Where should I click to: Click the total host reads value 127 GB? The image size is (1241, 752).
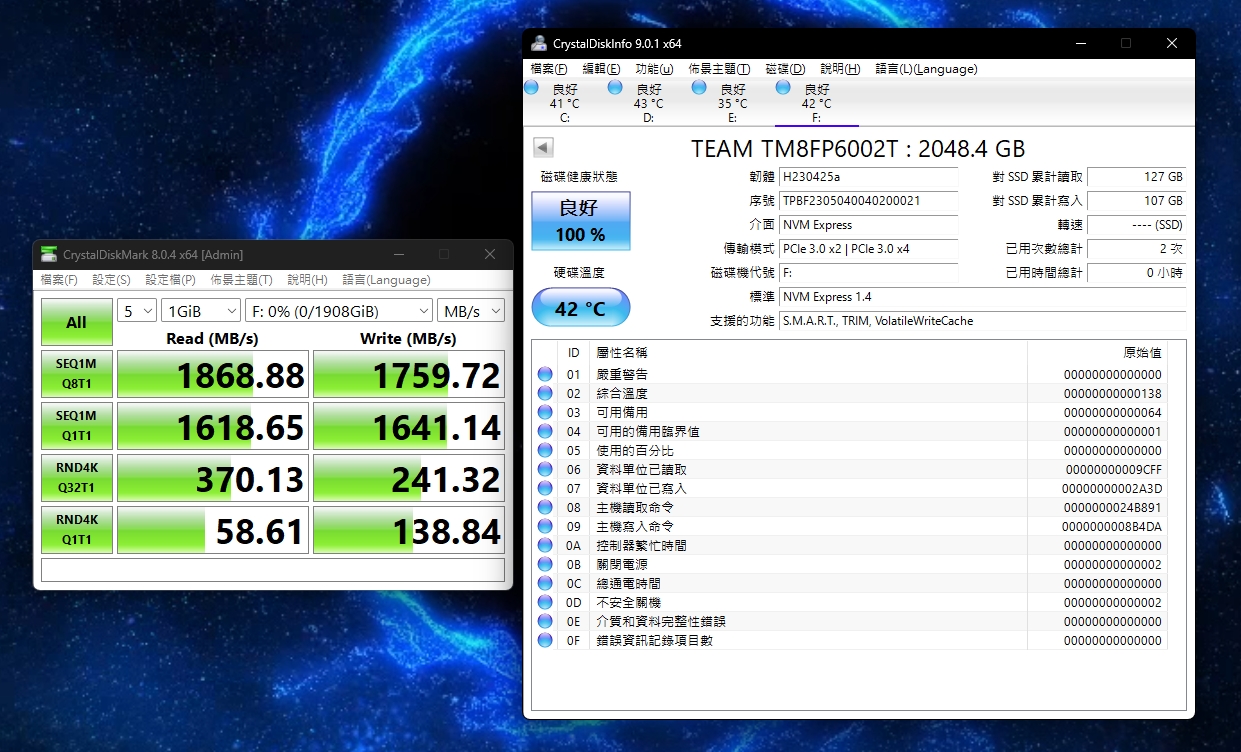pyautogui.click(x=1137, y=177)
